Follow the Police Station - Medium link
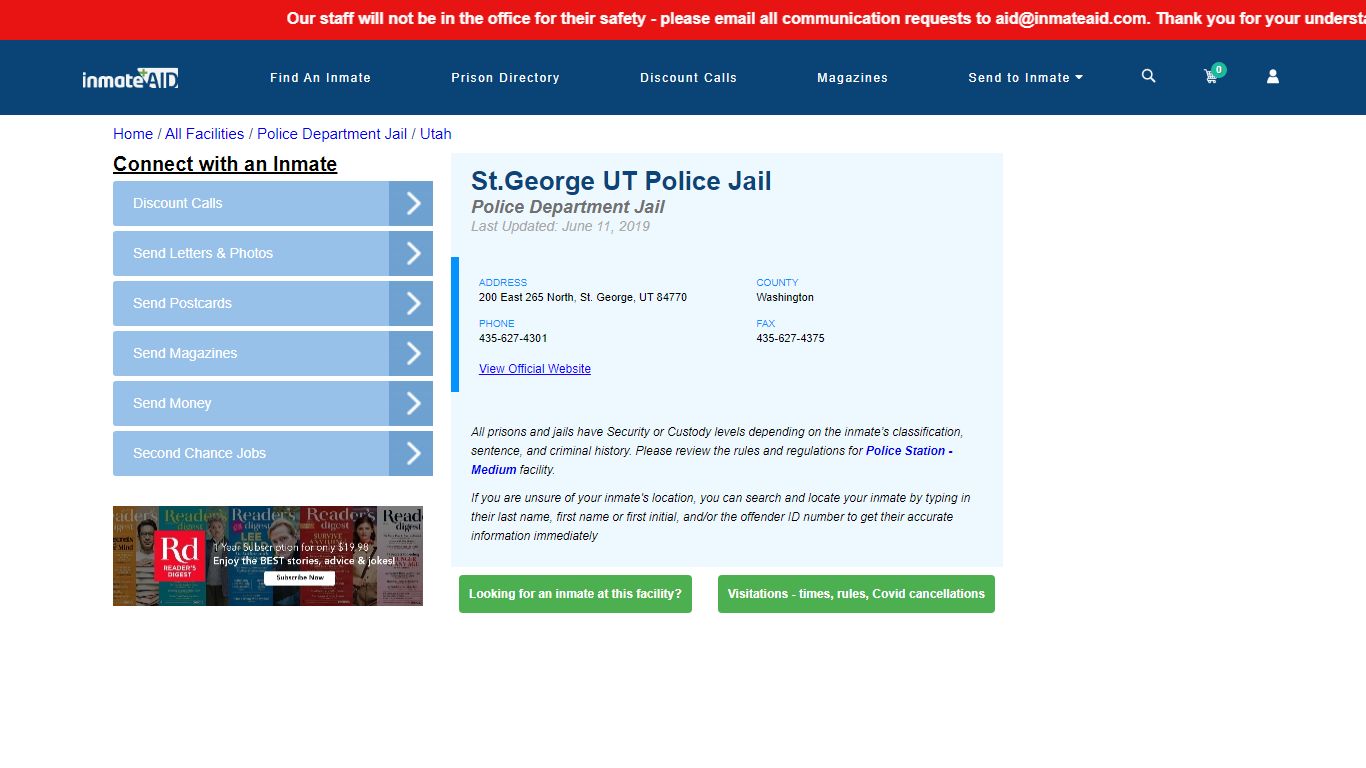This screenshot has width=1366, height=768. coord(909,451)
